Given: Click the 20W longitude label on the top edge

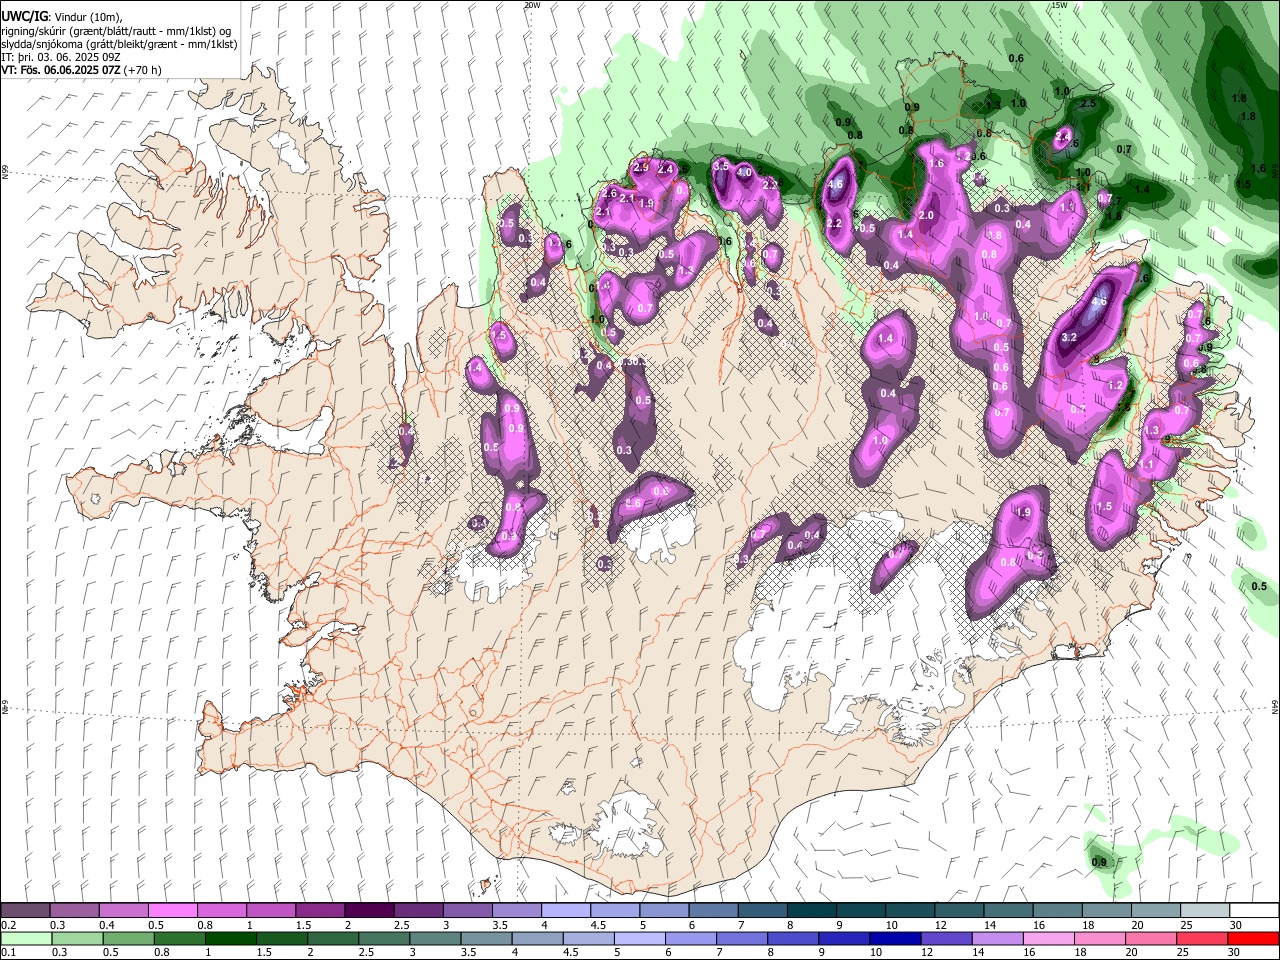Looking at the screenshot, I should tap(531, 5).
